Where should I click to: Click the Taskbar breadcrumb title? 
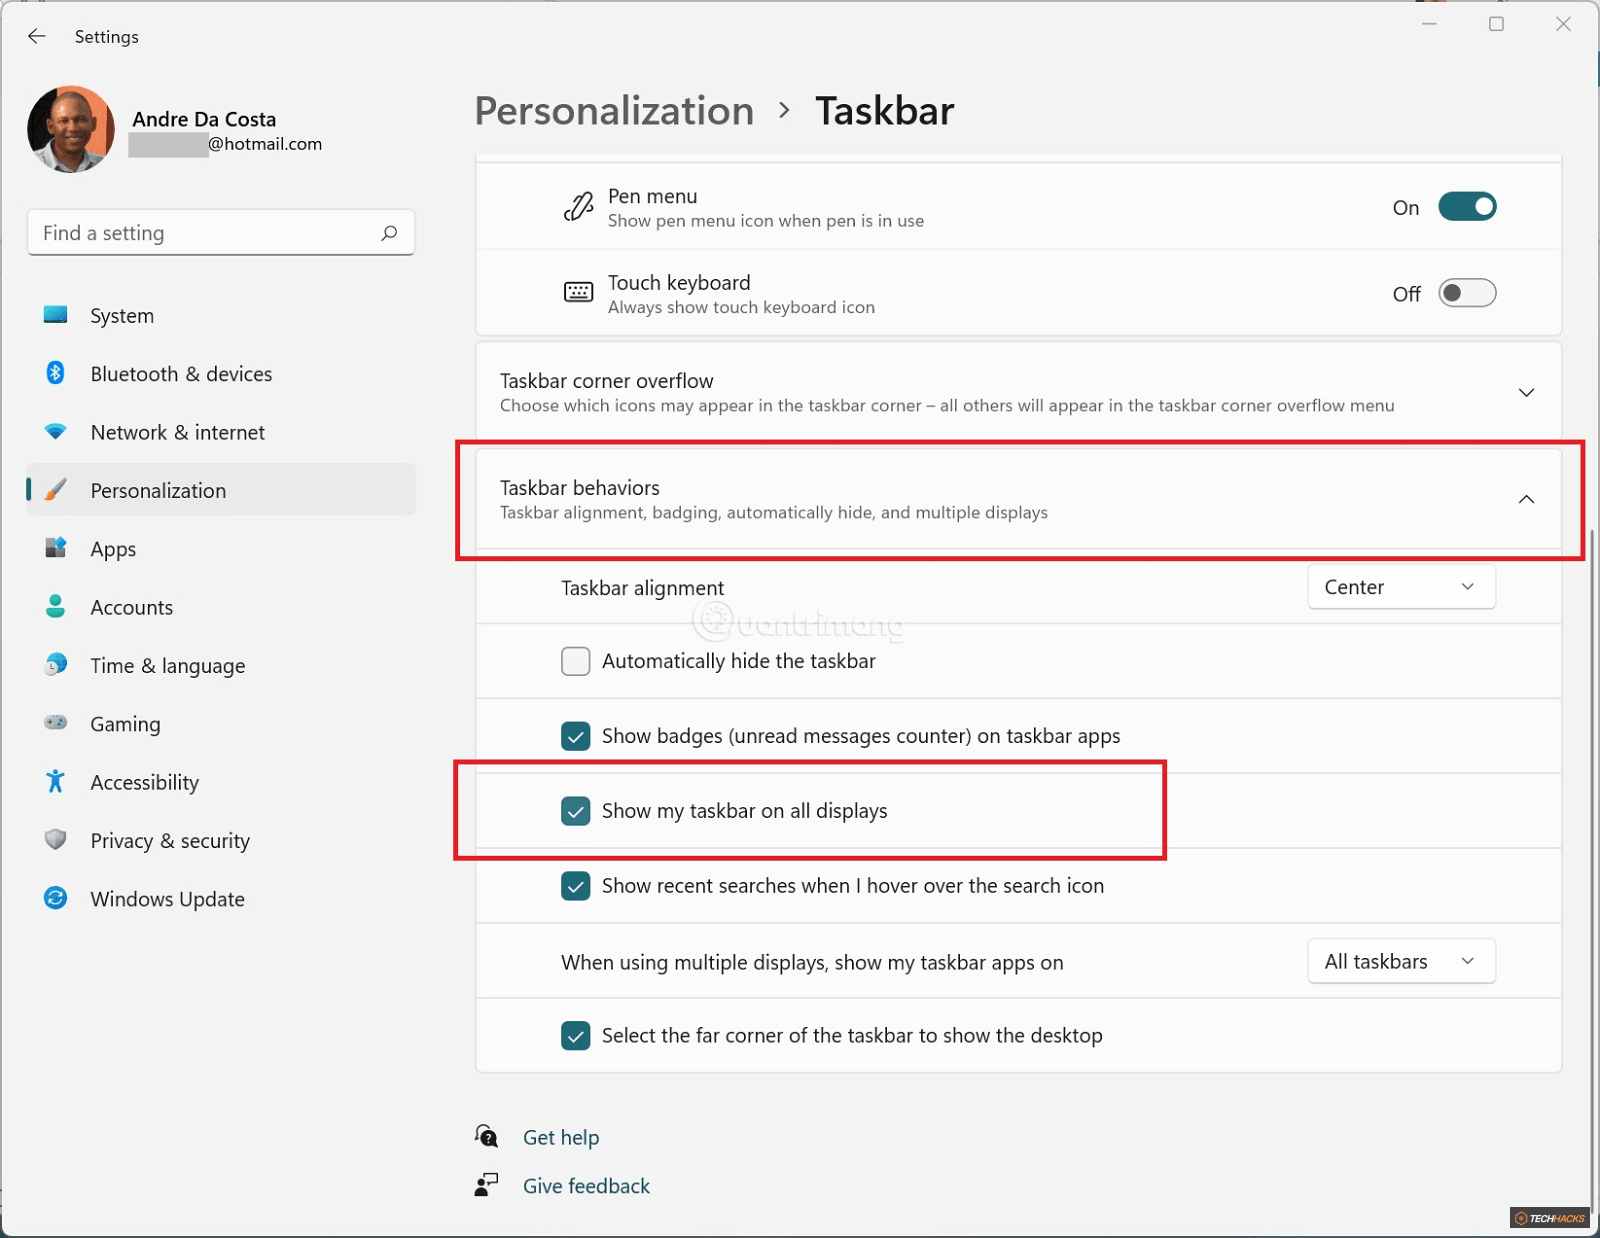tap(884, 111)
